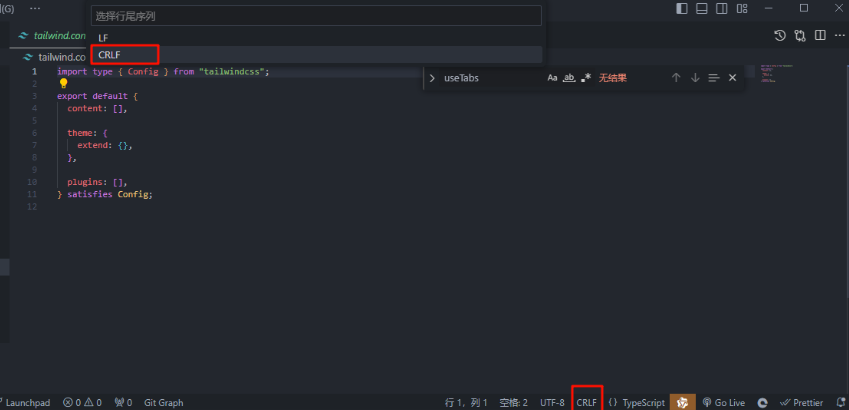Maximize the VS Code window
This screenshot has height=410, width=849.
pos(804,8)
